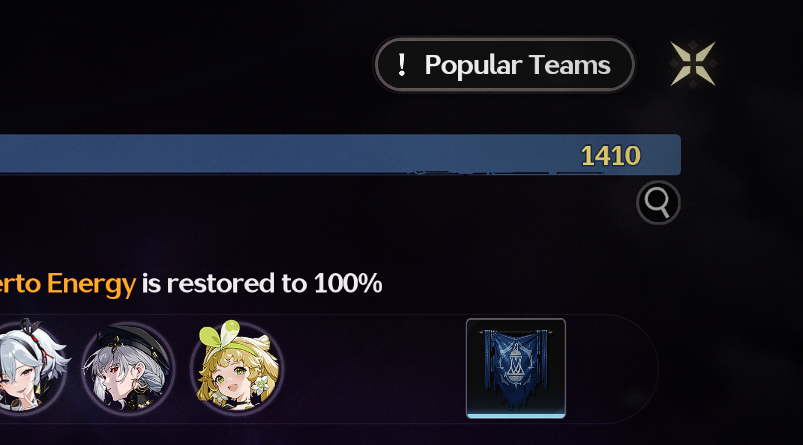Click the 1410 score value

610,156
